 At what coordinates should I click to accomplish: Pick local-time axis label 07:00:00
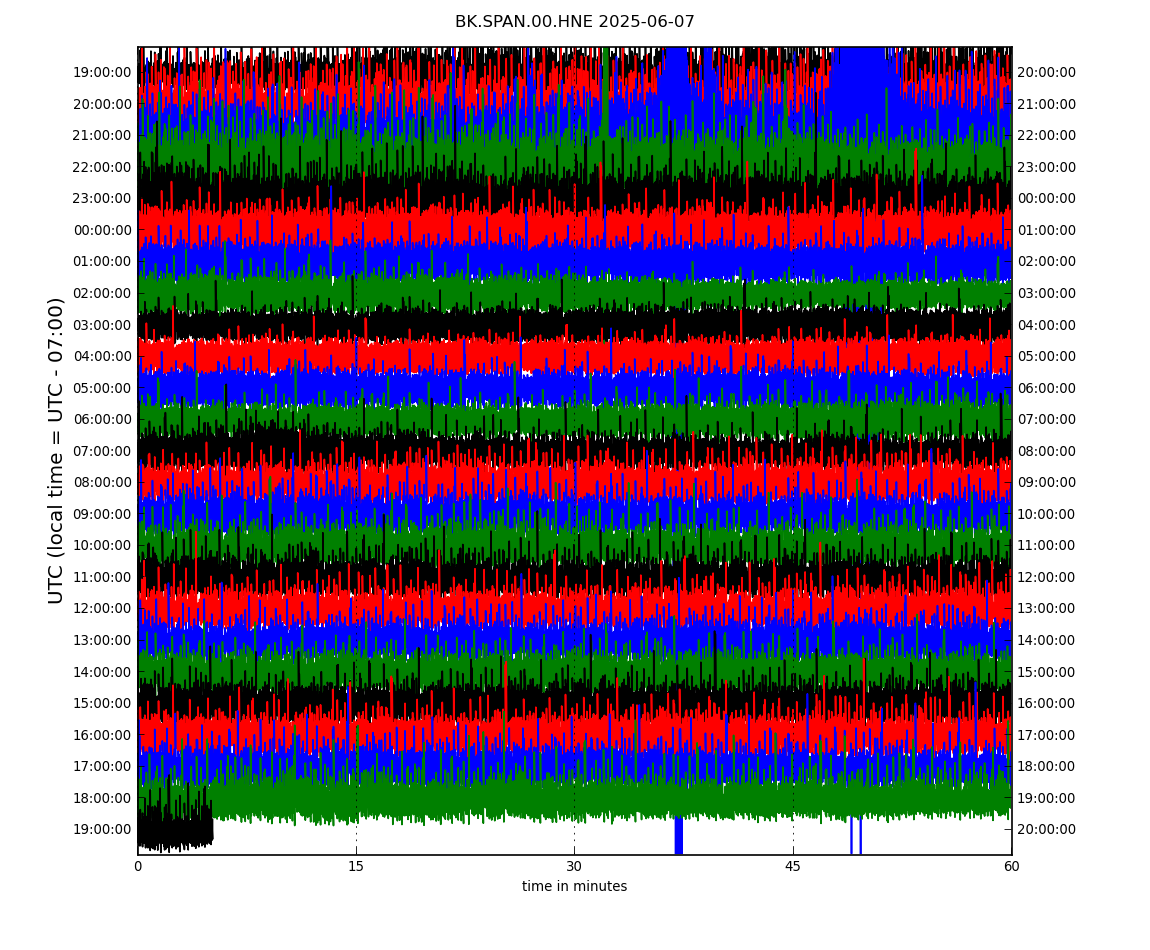click(1047, 420)
